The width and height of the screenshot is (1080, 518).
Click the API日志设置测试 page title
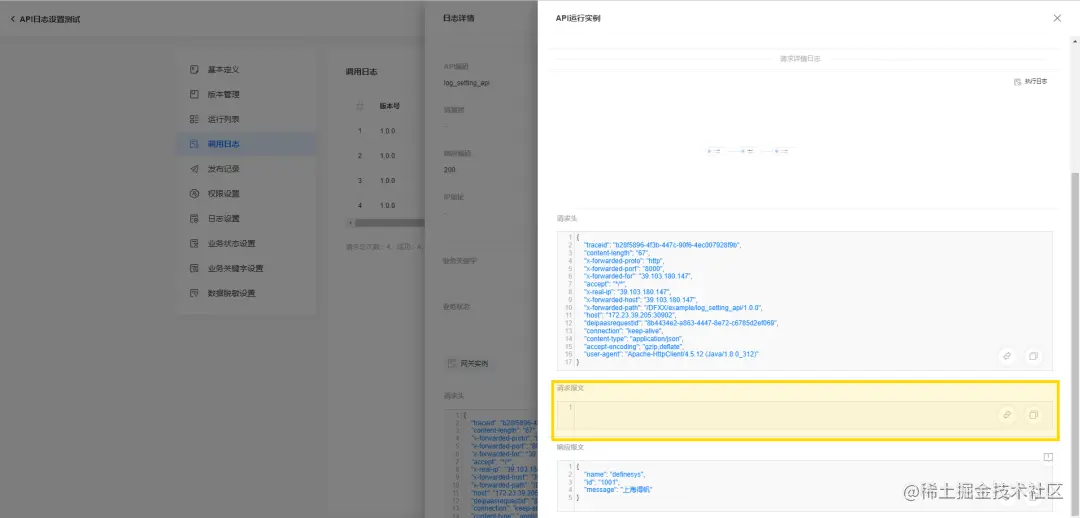coord(50,19)
